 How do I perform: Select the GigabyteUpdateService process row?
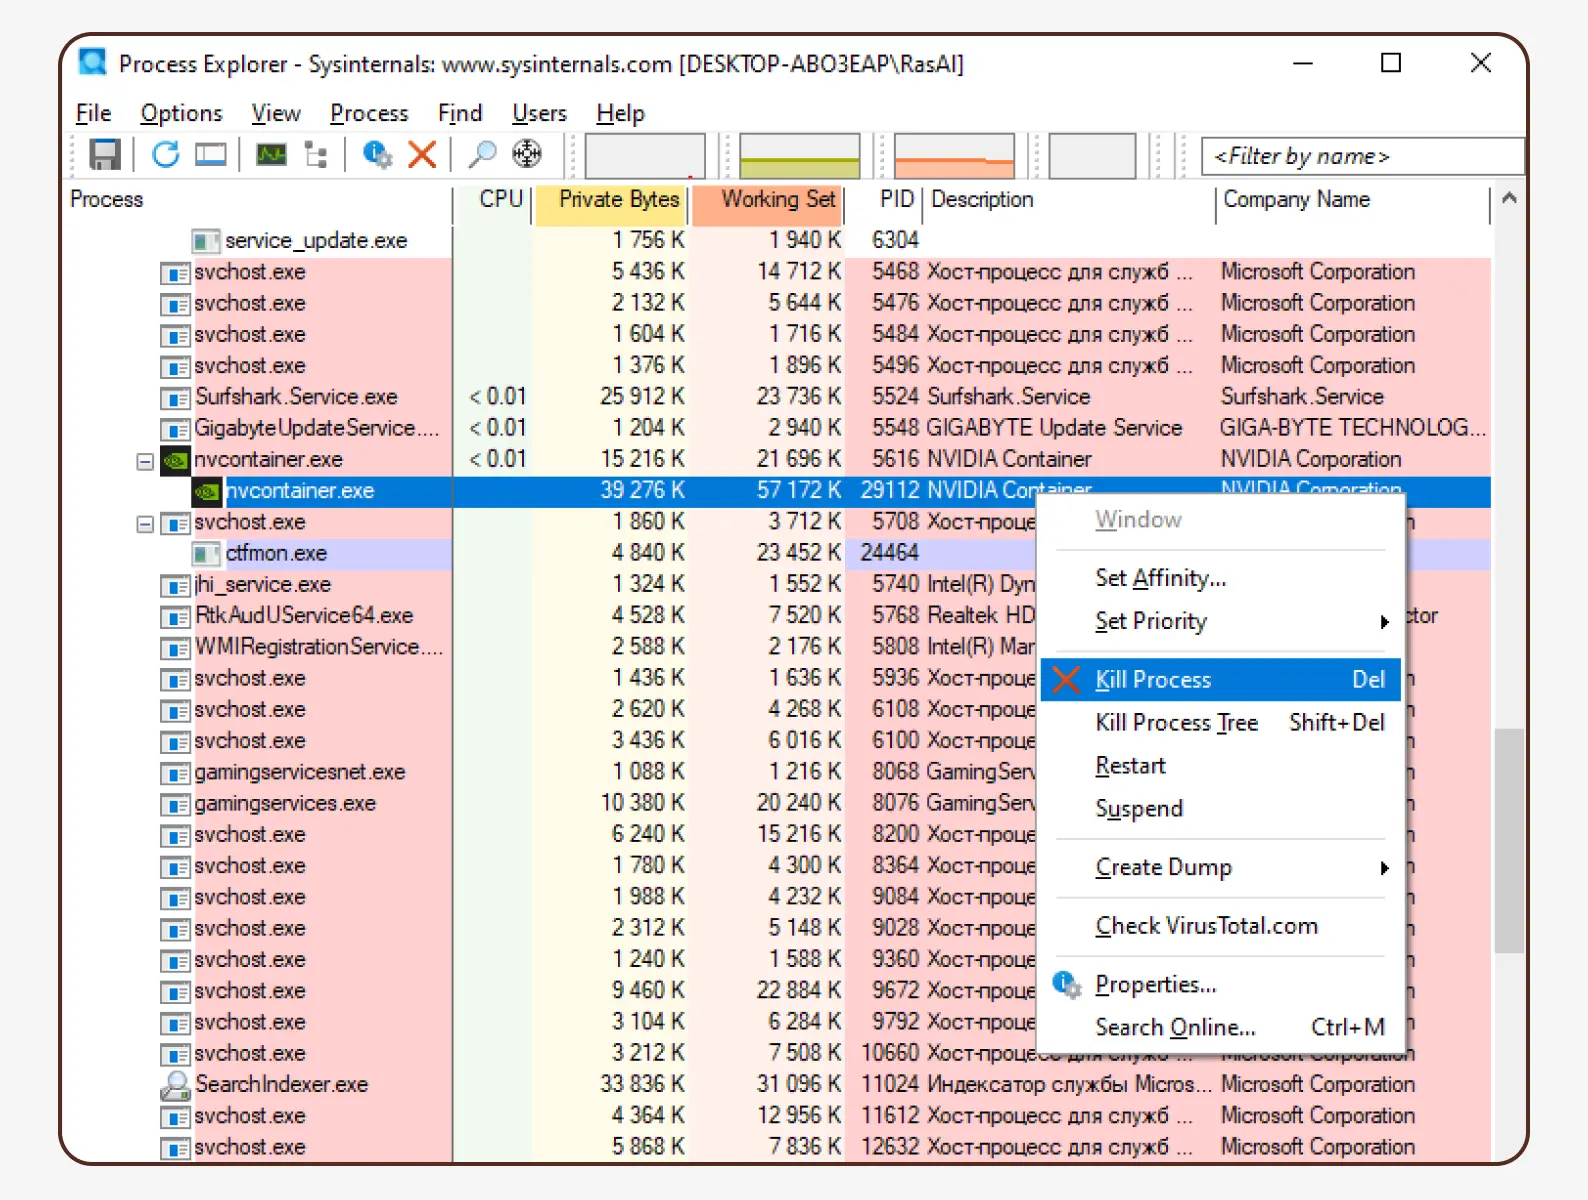click(x=778, y=429)
